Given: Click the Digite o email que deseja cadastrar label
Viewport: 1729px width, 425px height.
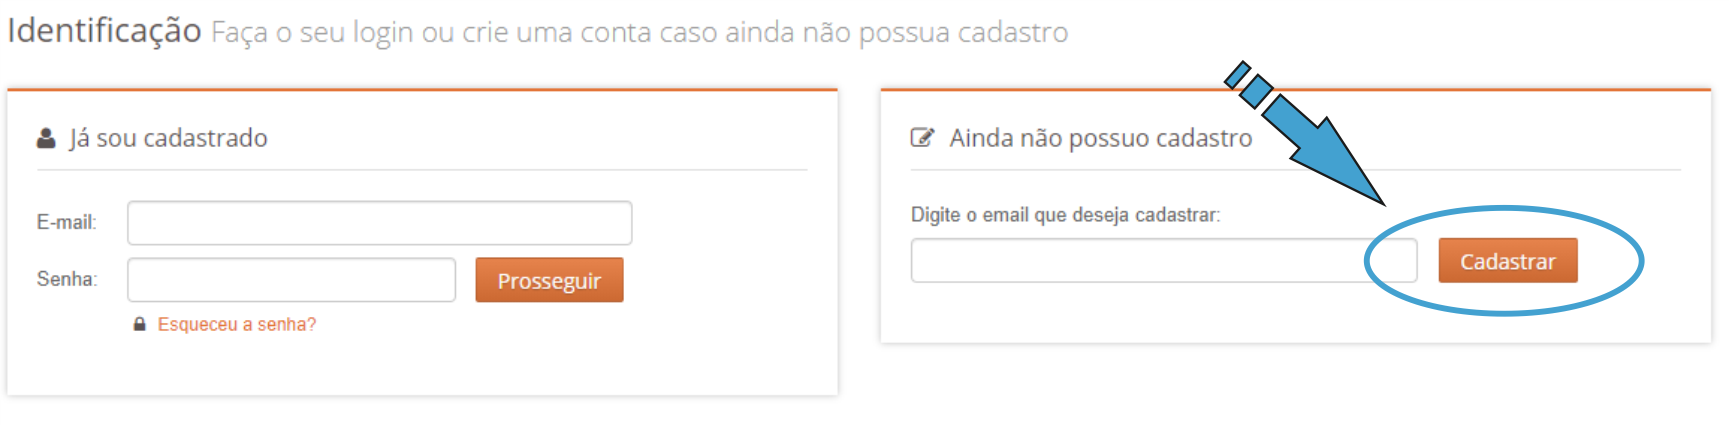Looking at the screenshot, I should 1065,215.
